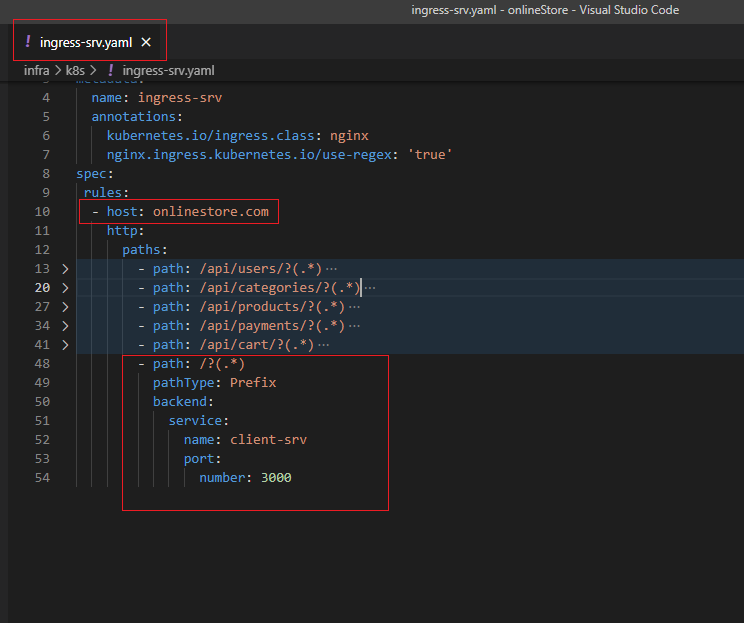Click the ellipsis after the /api/cart path

pos(323,345)
